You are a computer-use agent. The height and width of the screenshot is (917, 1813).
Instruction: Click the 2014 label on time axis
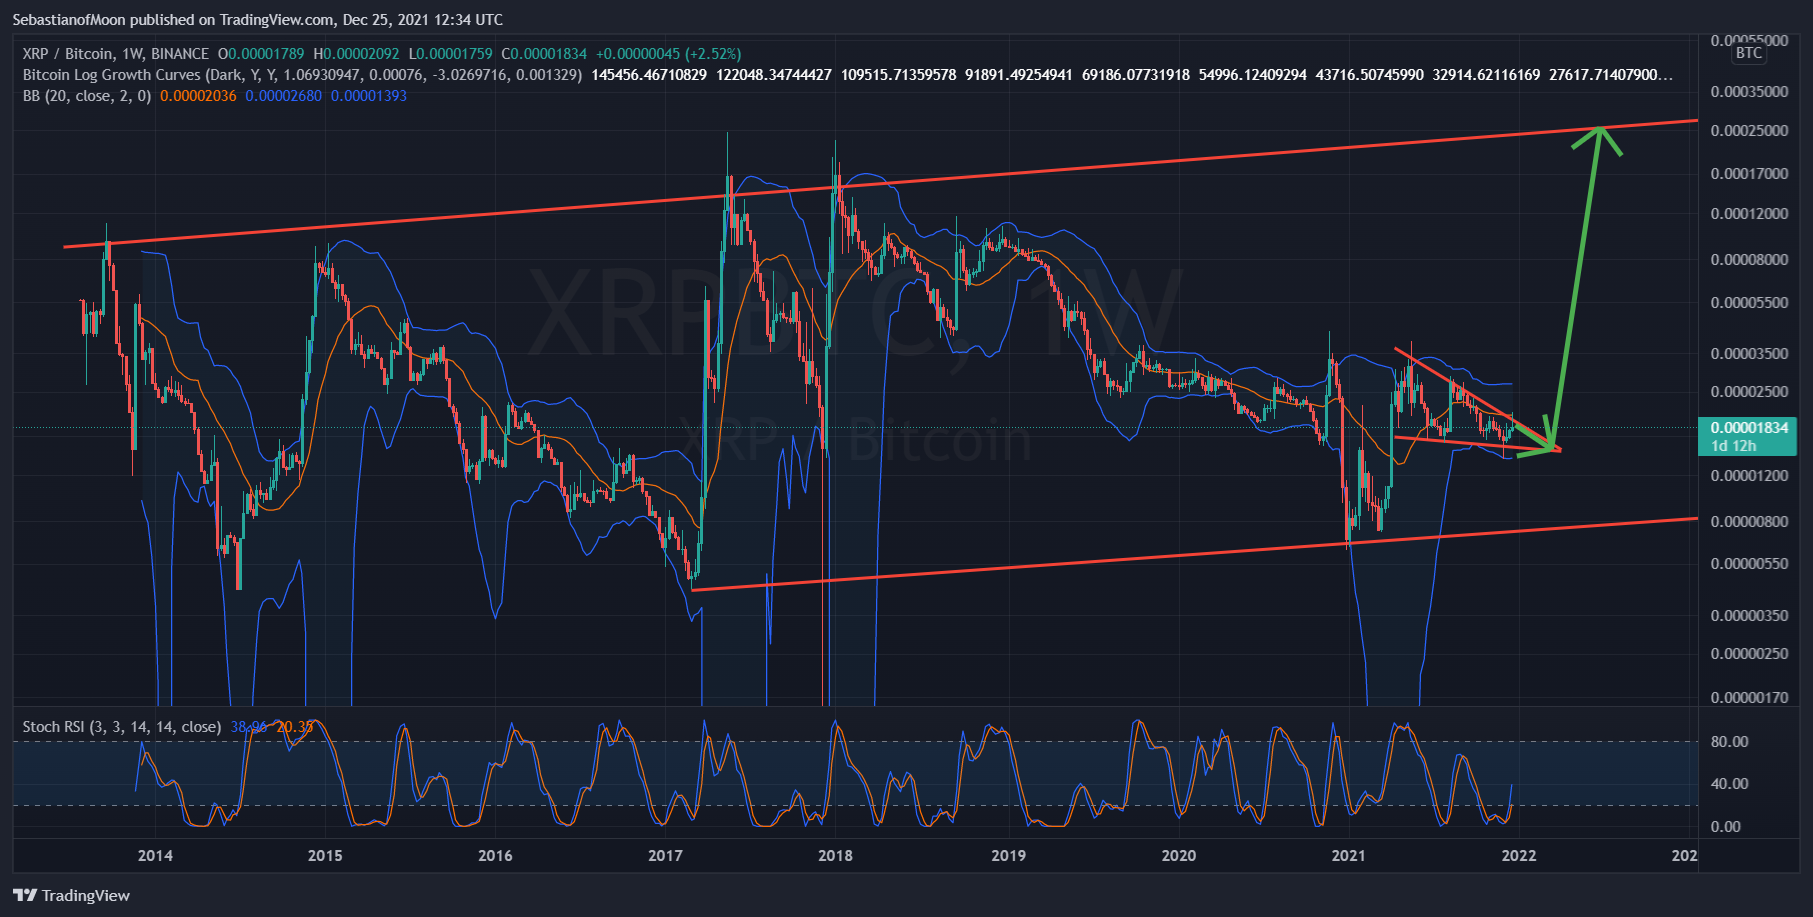(155, 855)
